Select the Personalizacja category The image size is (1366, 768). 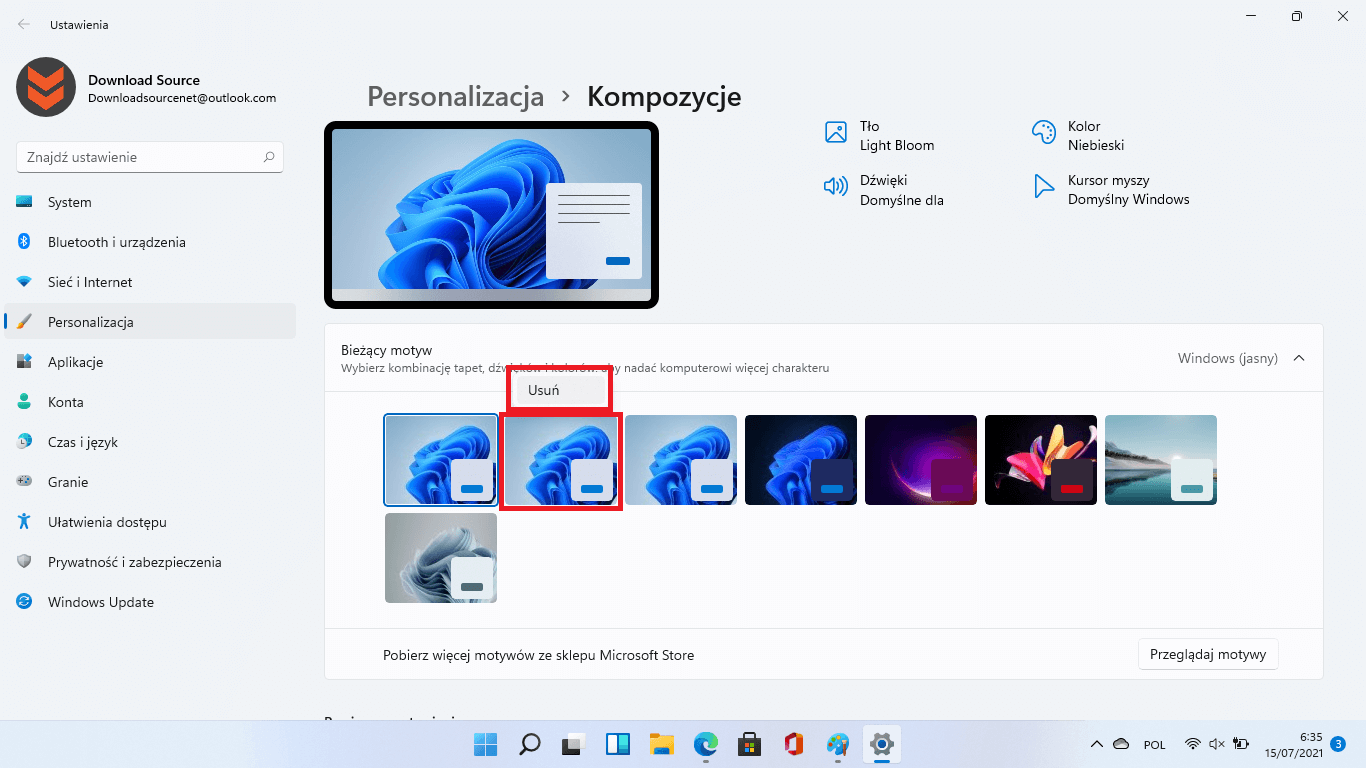[150, 322]
